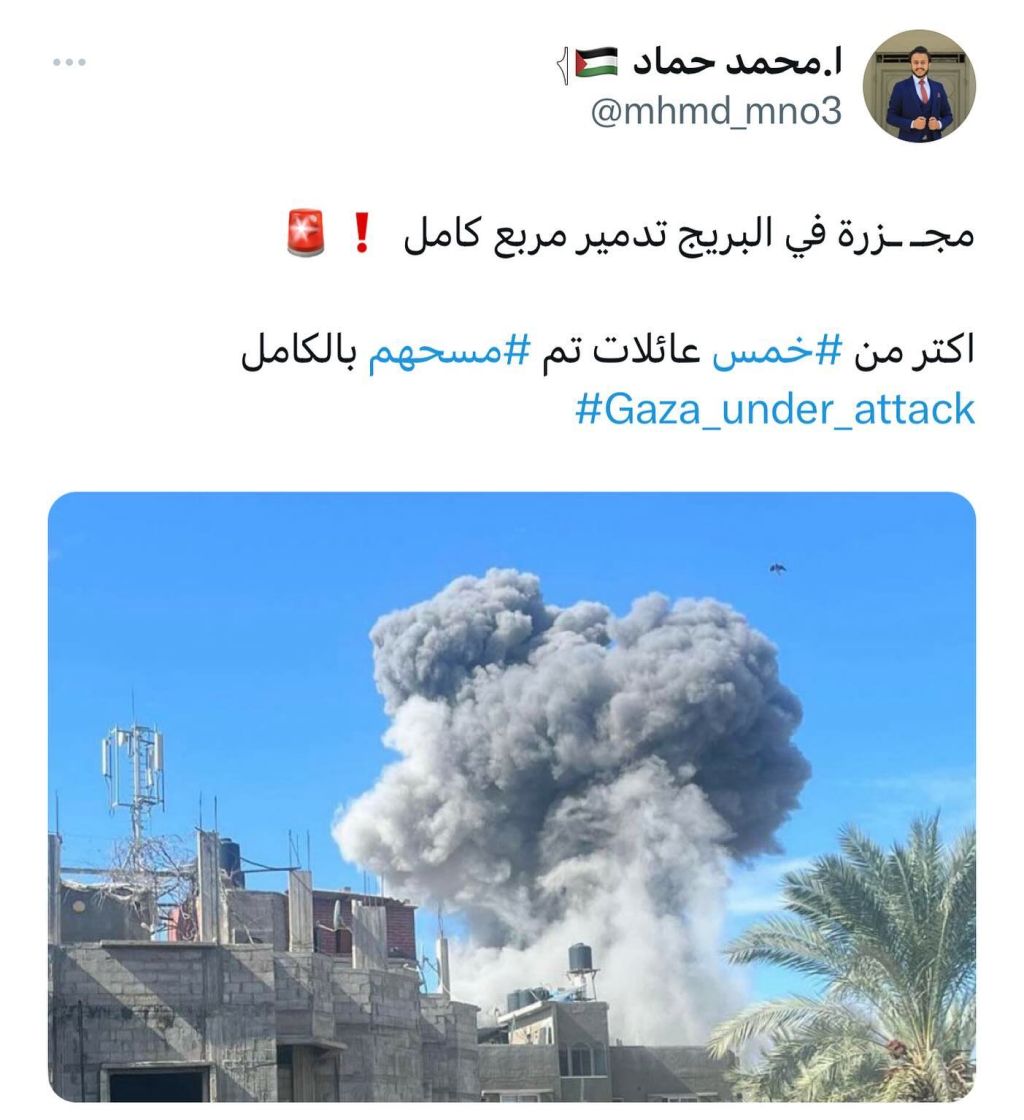Click the grey smoke cloud center

tap(571, 750)
